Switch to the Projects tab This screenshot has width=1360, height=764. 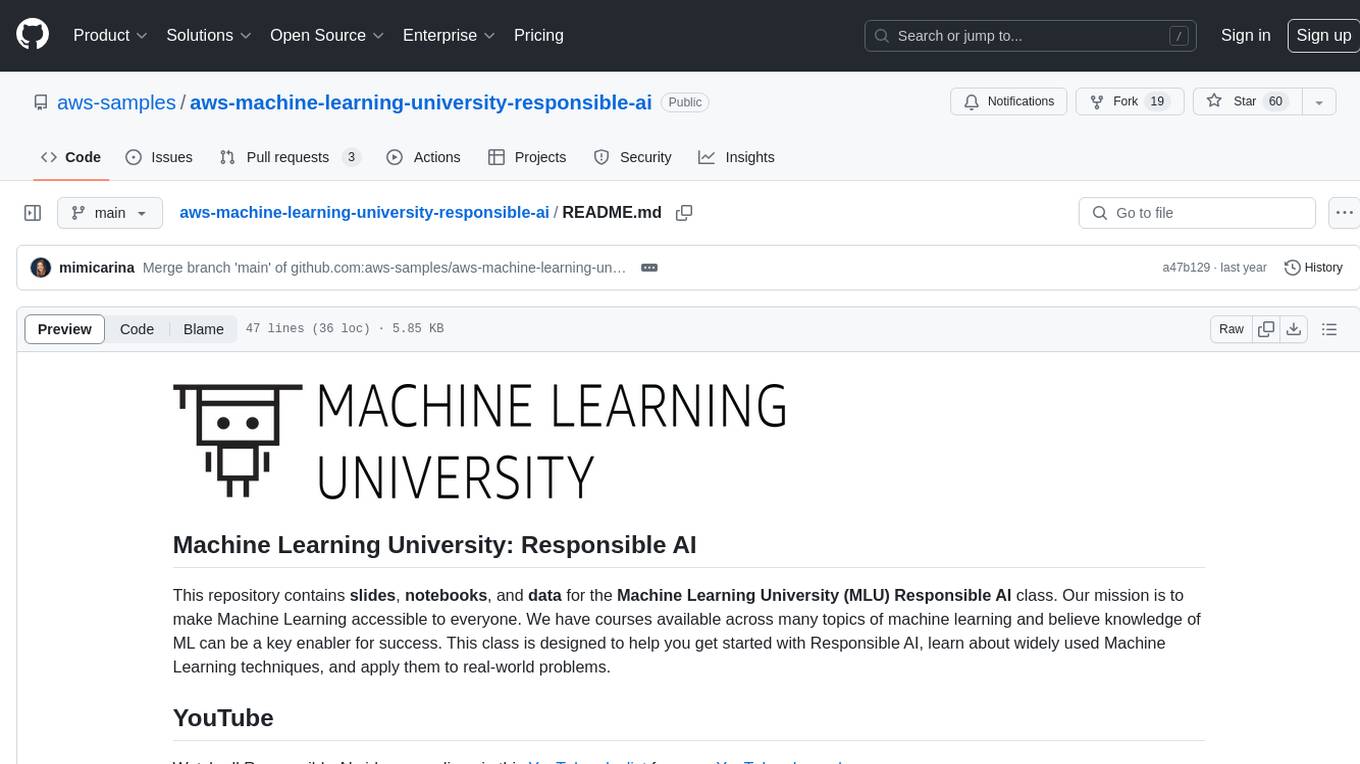click(527, 157)
